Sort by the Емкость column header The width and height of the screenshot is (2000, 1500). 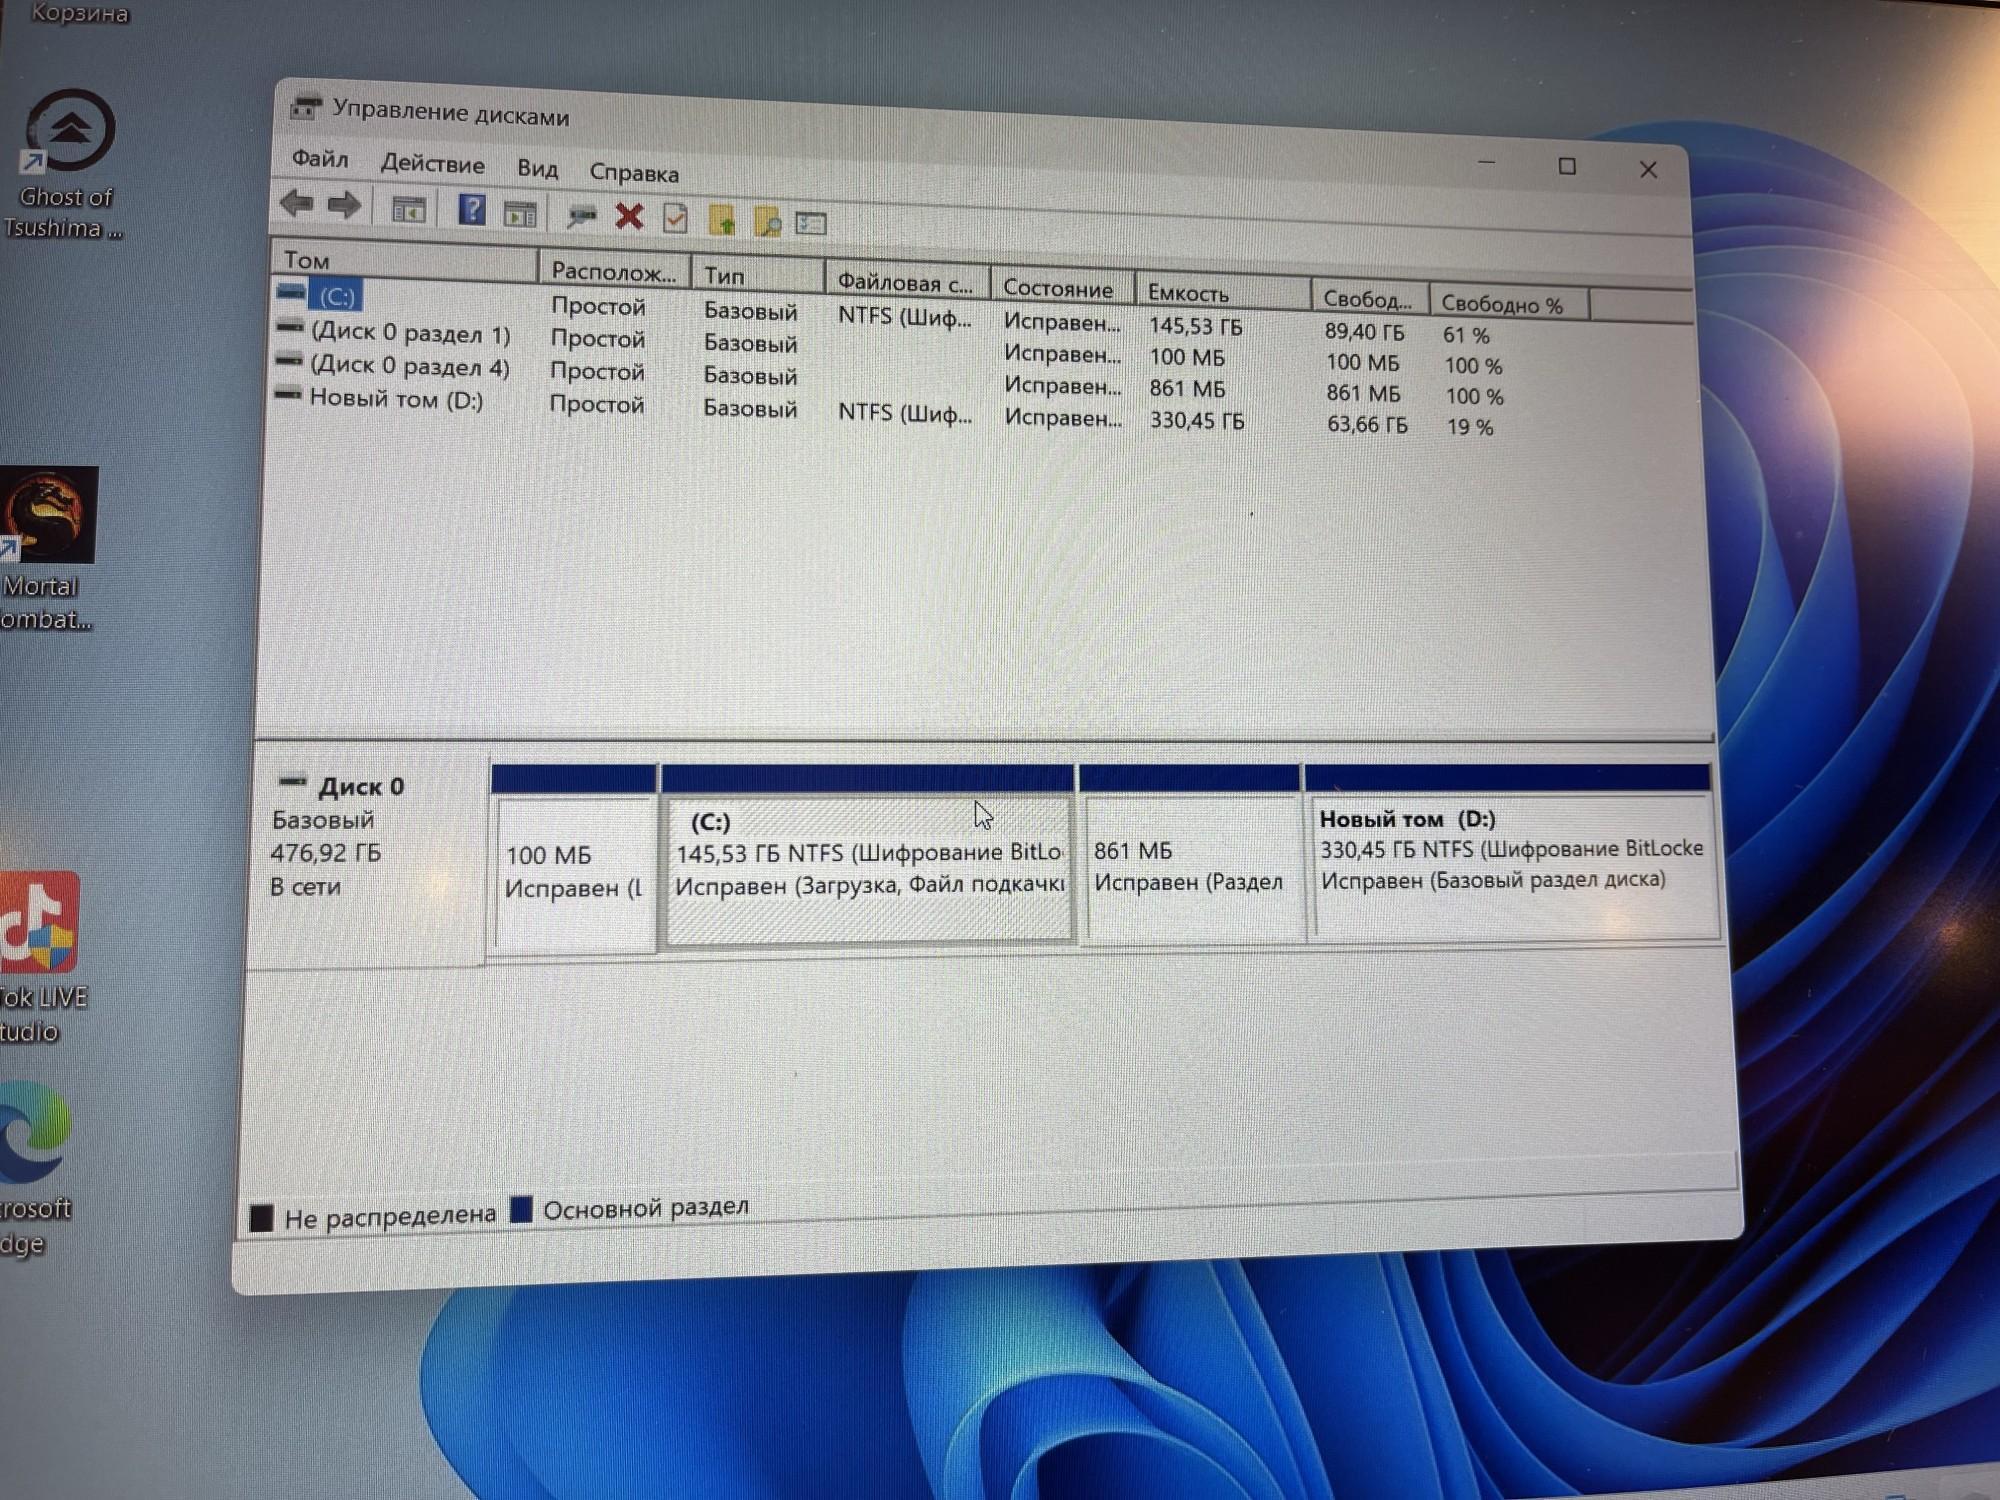coord(1222,293)
